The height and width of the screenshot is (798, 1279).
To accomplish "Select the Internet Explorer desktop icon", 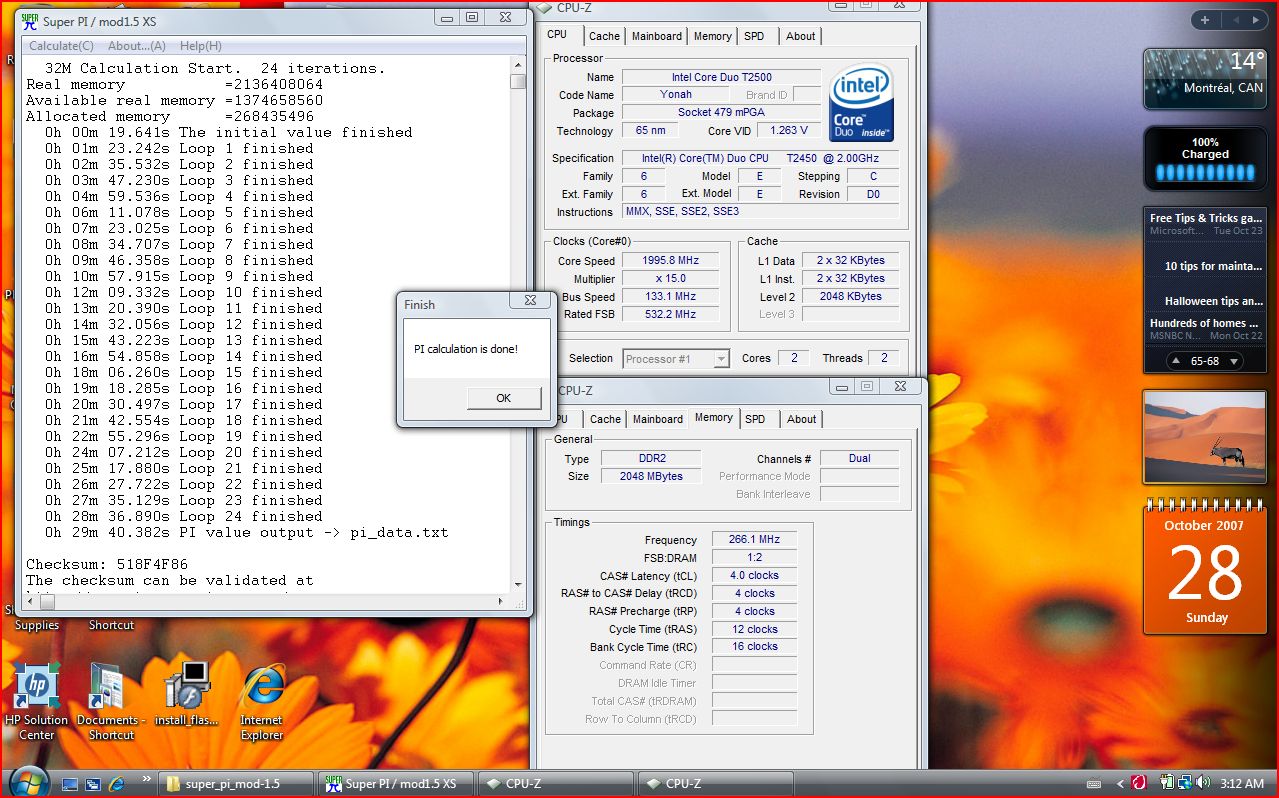I will pos(262,701).
